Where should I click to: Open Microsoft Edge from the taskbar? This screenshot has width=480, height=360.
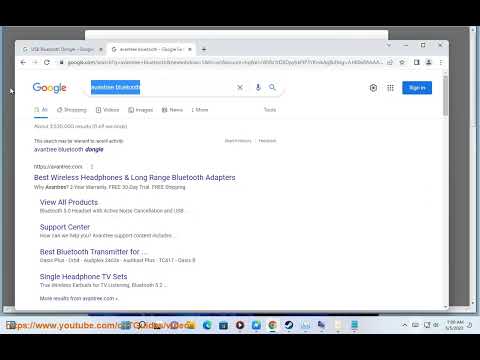point(207,325)
